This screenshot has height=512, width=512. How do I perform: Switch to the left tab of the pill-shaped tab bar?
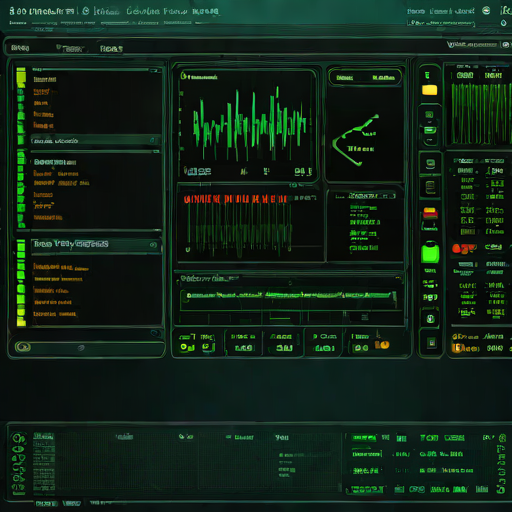345,78
